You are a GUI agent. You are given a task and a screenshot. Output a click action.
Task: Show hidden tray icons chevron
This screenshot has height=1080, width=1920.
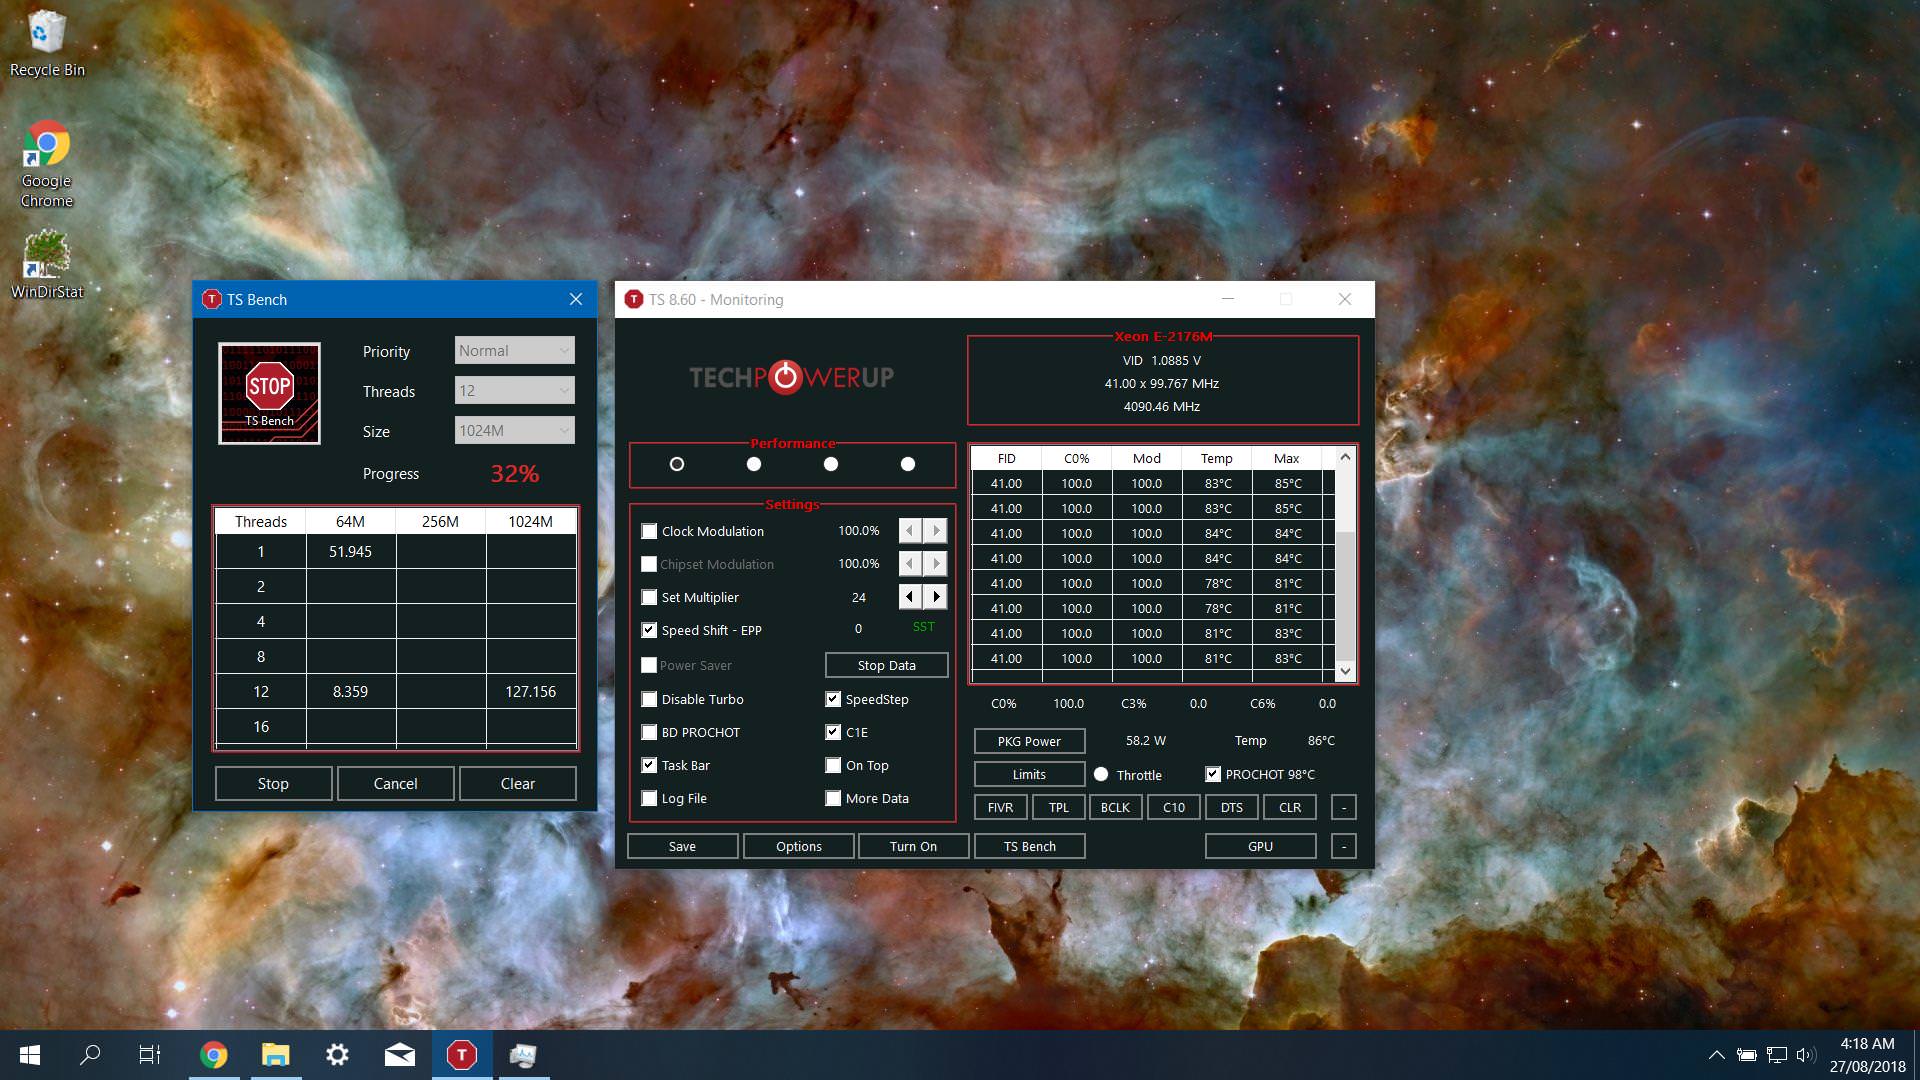pyautogui.click(x=1716, y=1055)
